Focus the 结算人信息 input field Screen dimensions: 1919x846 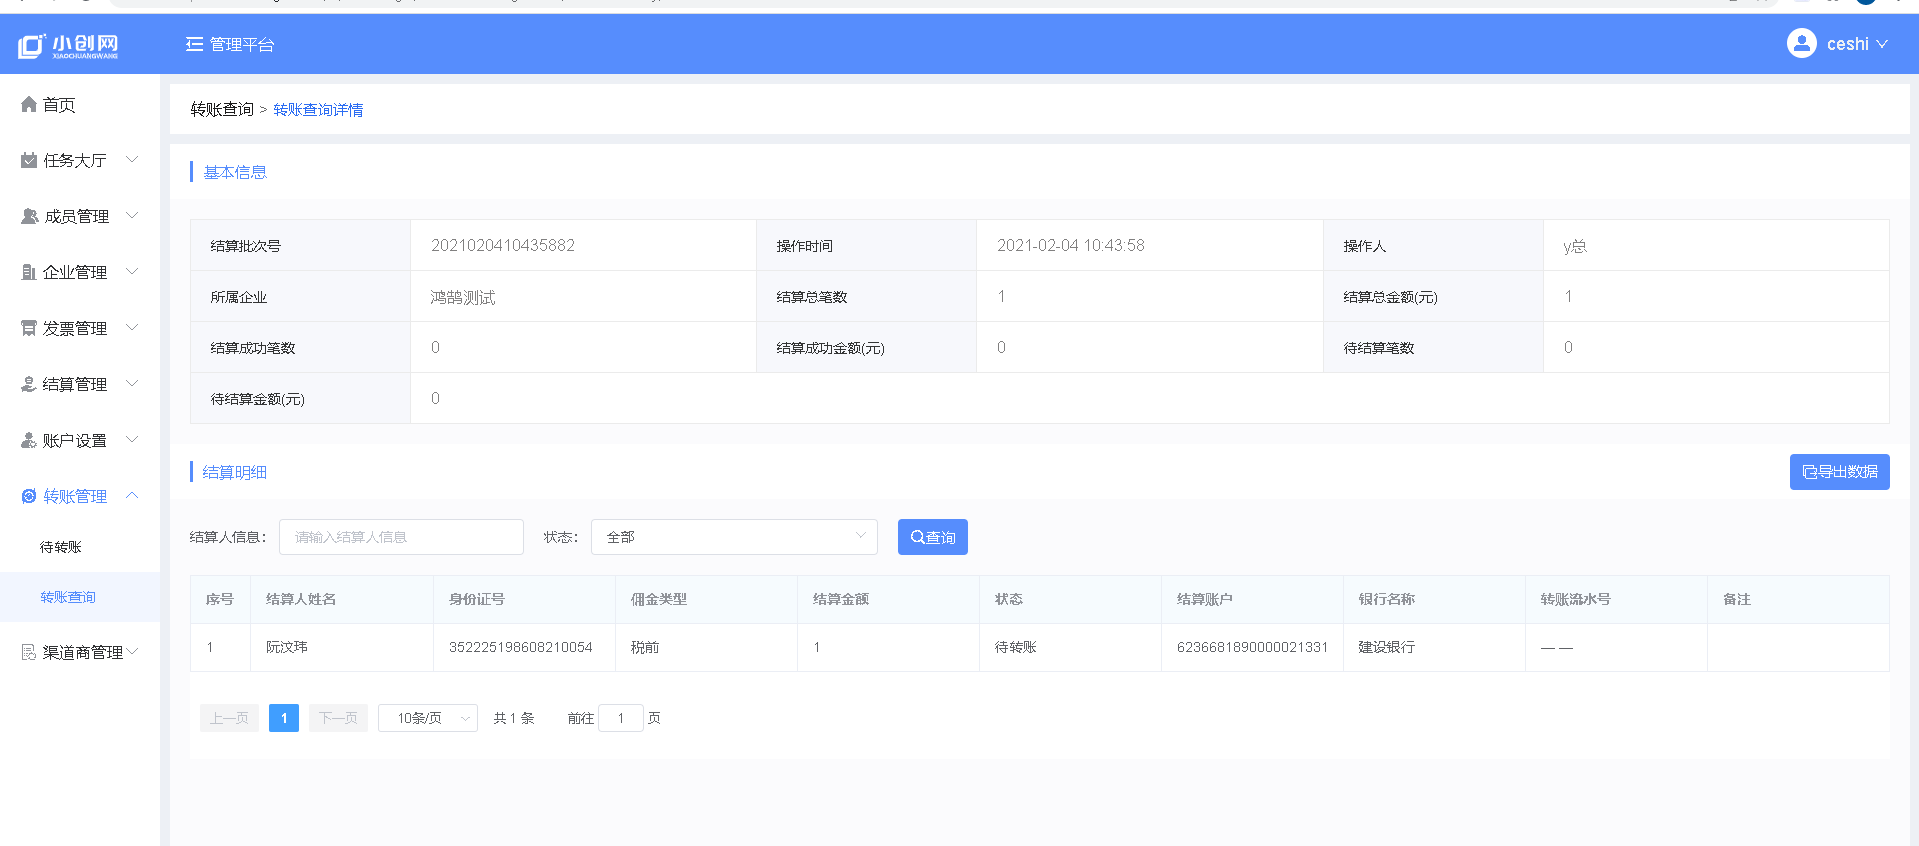point(401,537)
